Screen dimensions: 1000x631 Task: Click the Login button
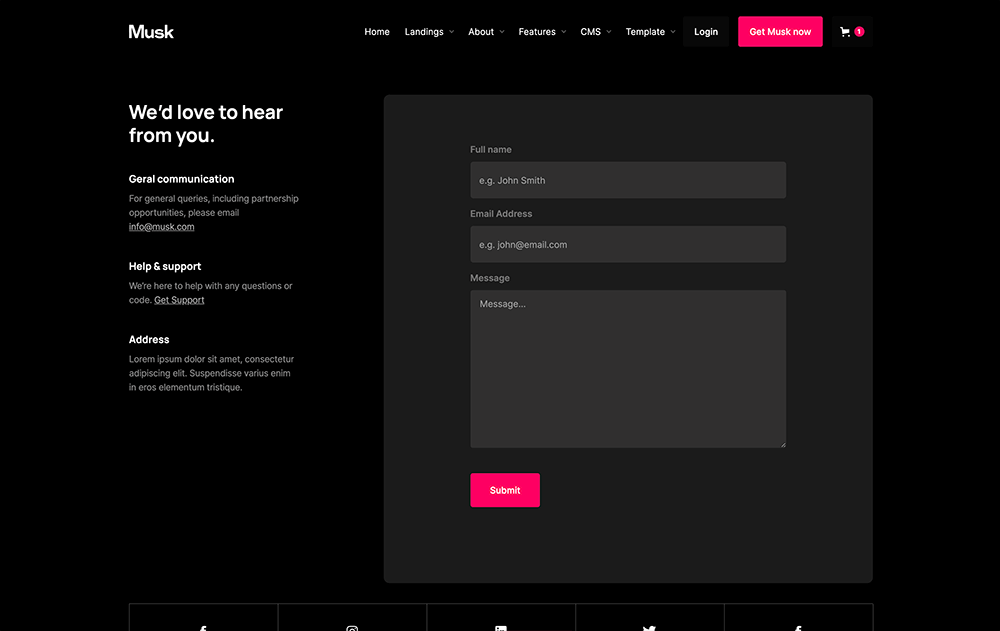[x=706, y=31]
